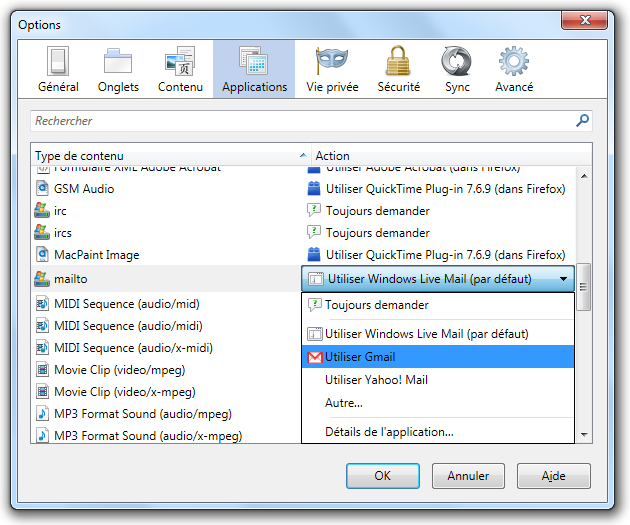Choose Utiliser Yahoo! Mail option

click(438, 380)
